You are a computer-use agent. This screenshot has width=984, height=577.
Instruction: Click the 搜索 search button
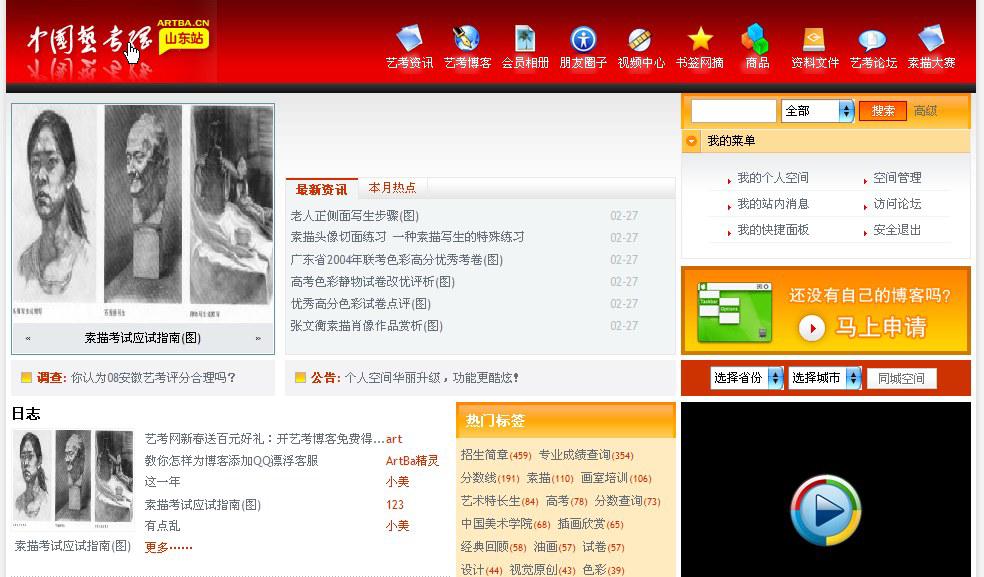point(882,111)
